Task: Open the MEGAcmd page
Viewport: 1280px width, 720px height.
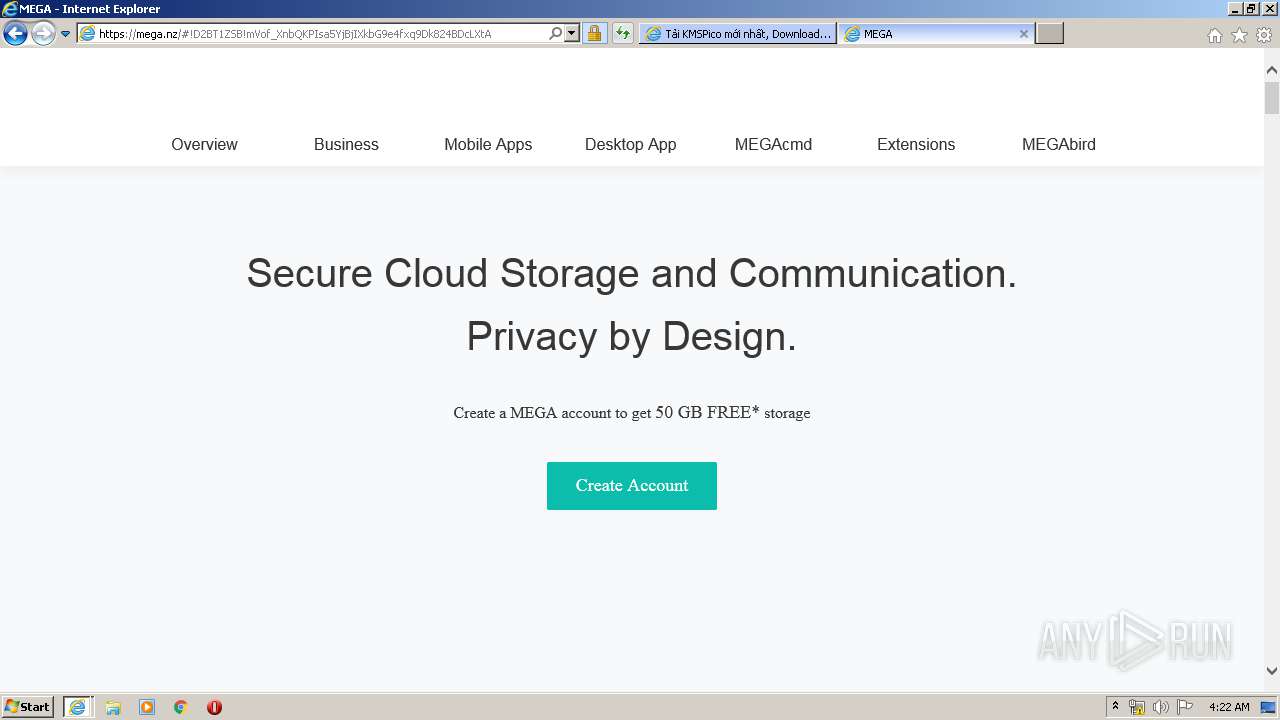Action: point(773,144)
